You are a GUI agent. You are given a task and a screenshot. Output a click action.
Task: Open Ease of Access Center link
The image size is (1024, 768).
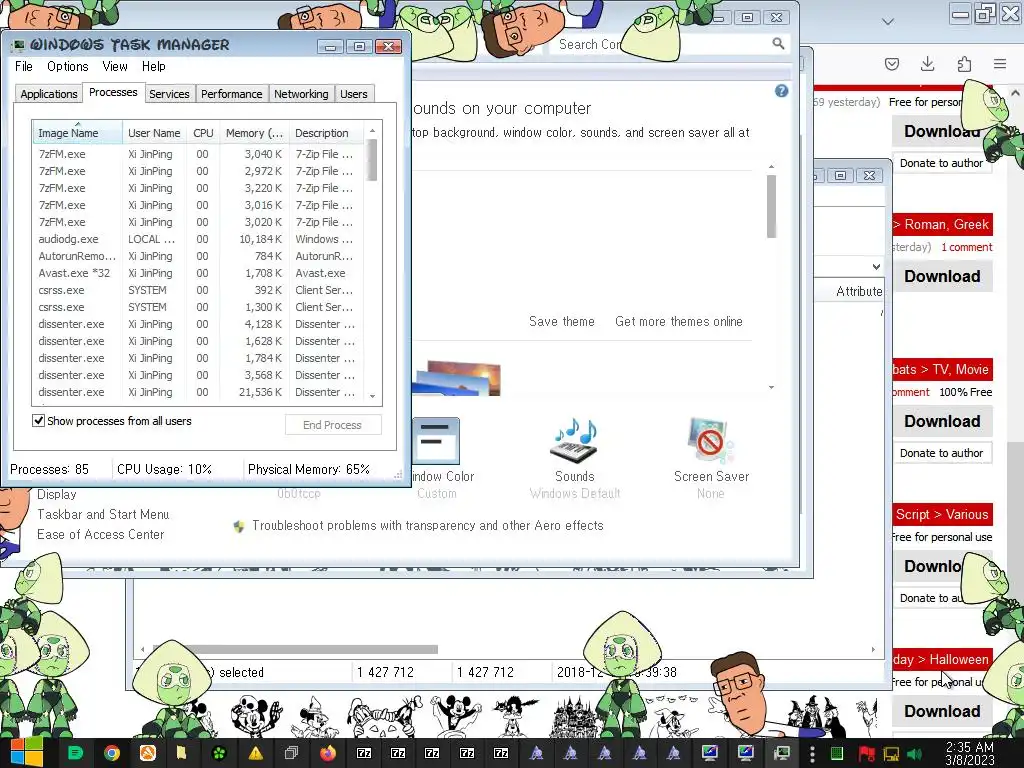pos(101,535)
